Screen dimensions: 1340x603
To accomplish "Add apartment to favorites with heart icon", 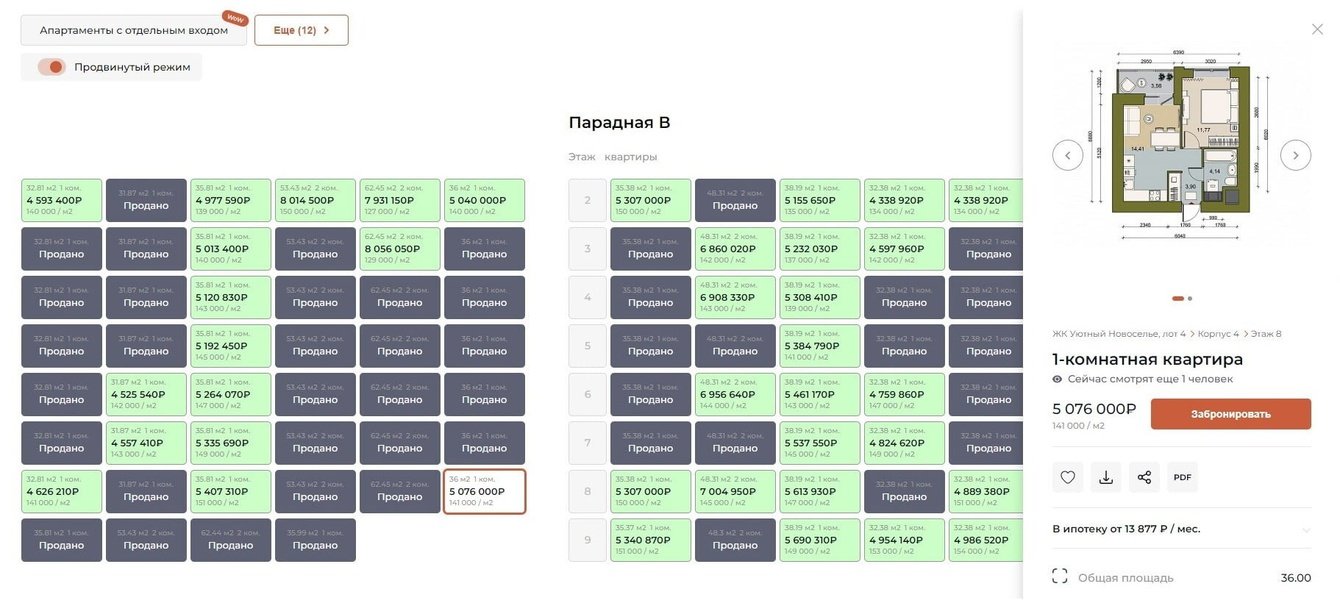I will click(1068, 477).
